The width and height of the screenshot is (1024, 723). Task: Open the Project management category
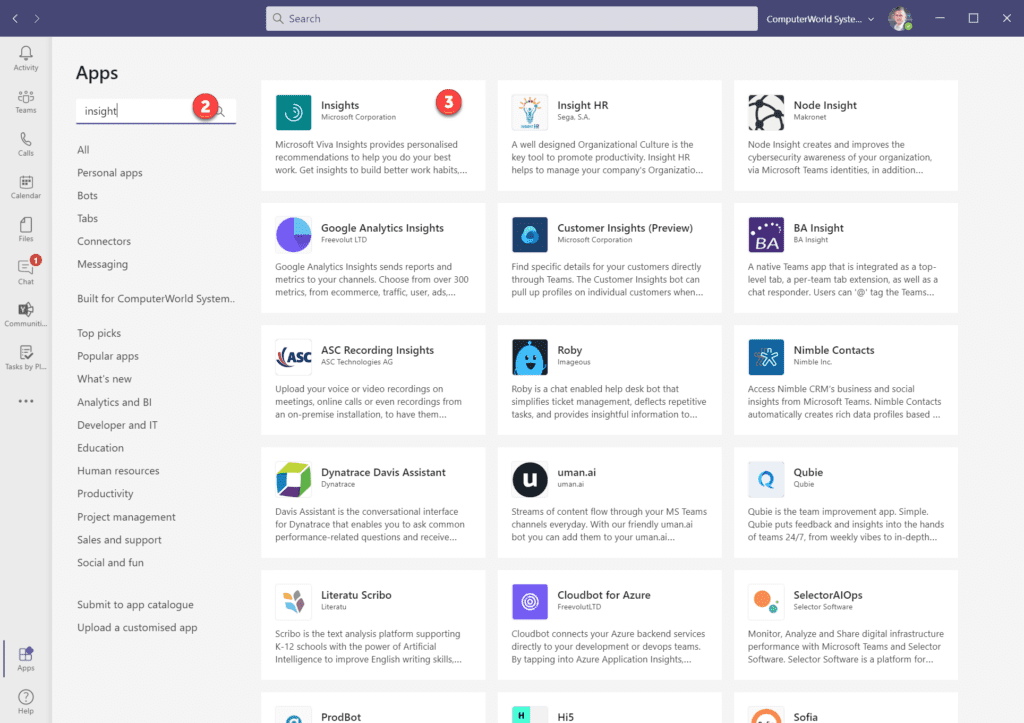pos(126,517)
